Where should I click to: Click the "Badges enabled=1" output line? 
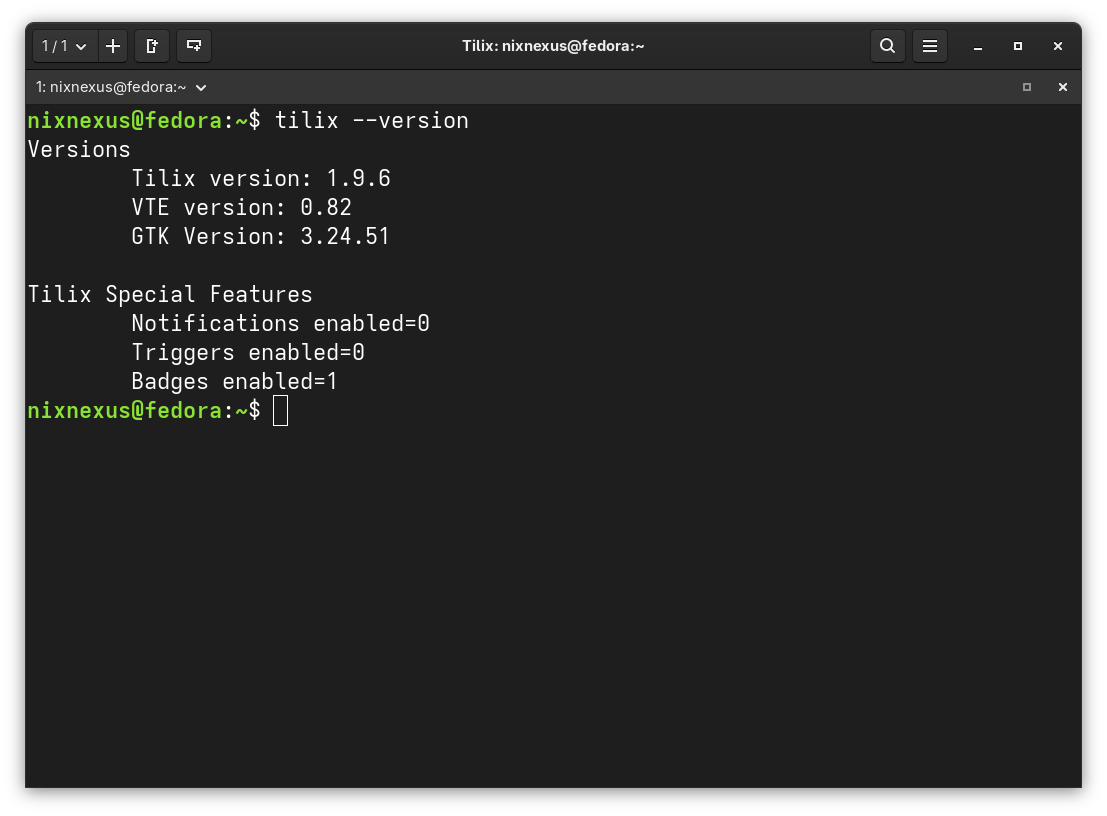pos(234,381)
